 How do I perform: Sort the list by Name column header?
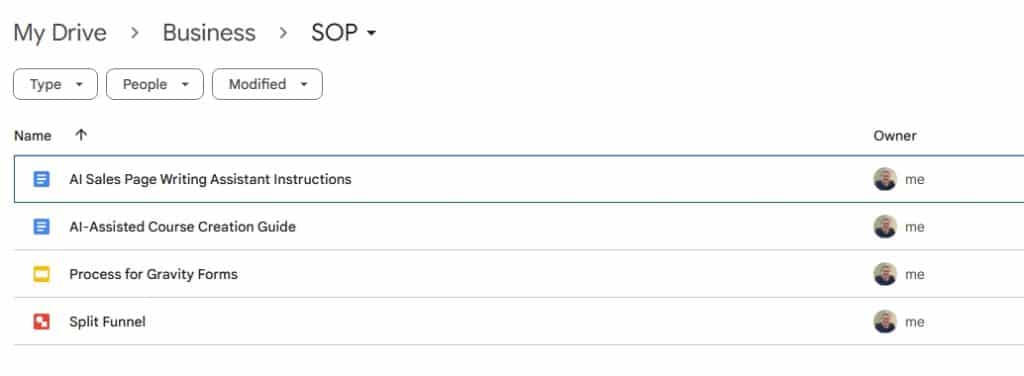(33, 136)
